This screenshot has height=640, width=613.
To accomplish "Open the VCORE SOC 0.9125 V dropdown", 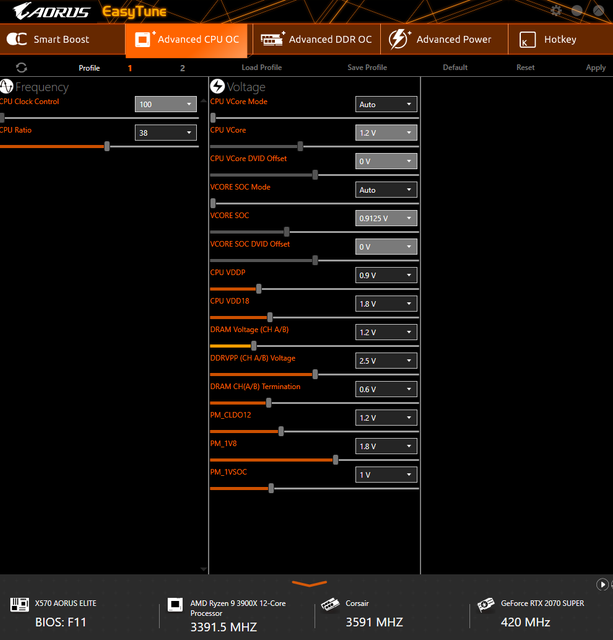I will click(386, 218).
